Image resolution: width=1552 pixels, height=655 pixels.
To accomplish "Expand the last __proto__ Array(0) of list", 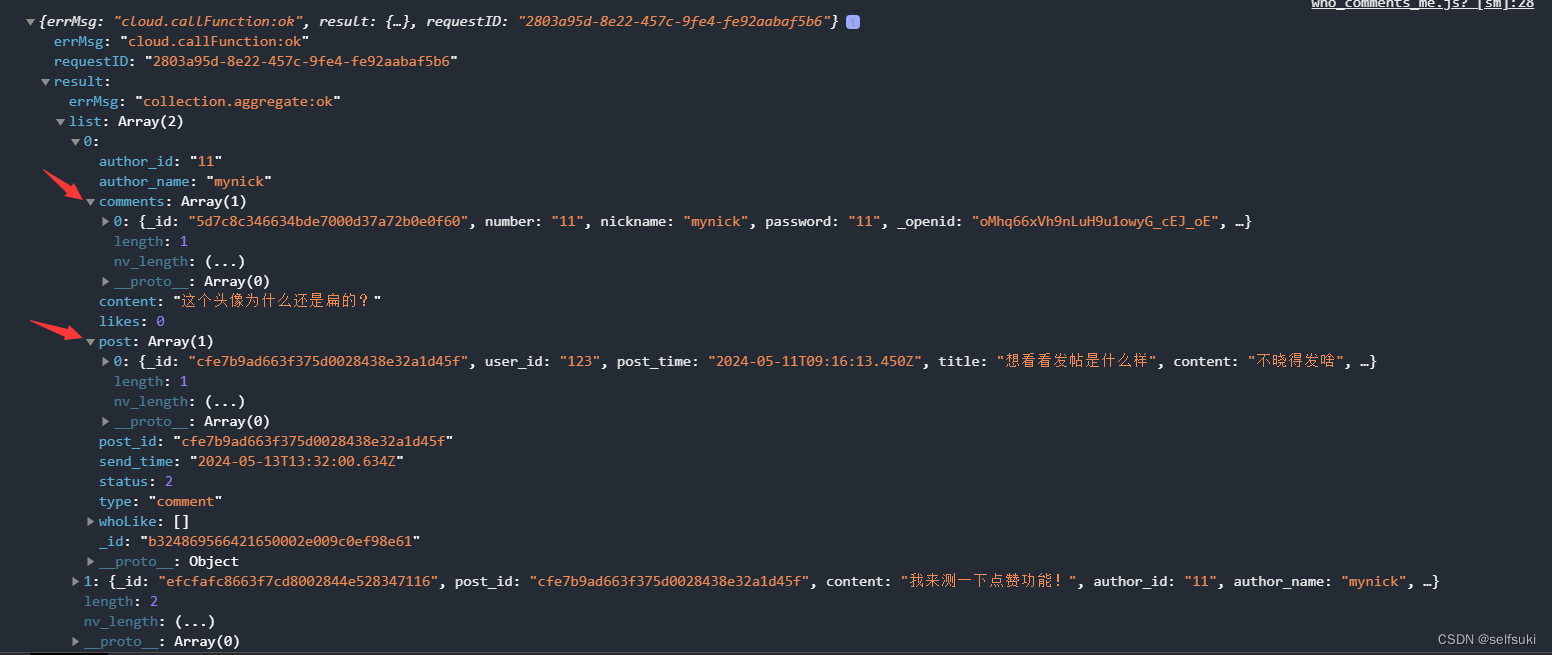I will (76, 641).
